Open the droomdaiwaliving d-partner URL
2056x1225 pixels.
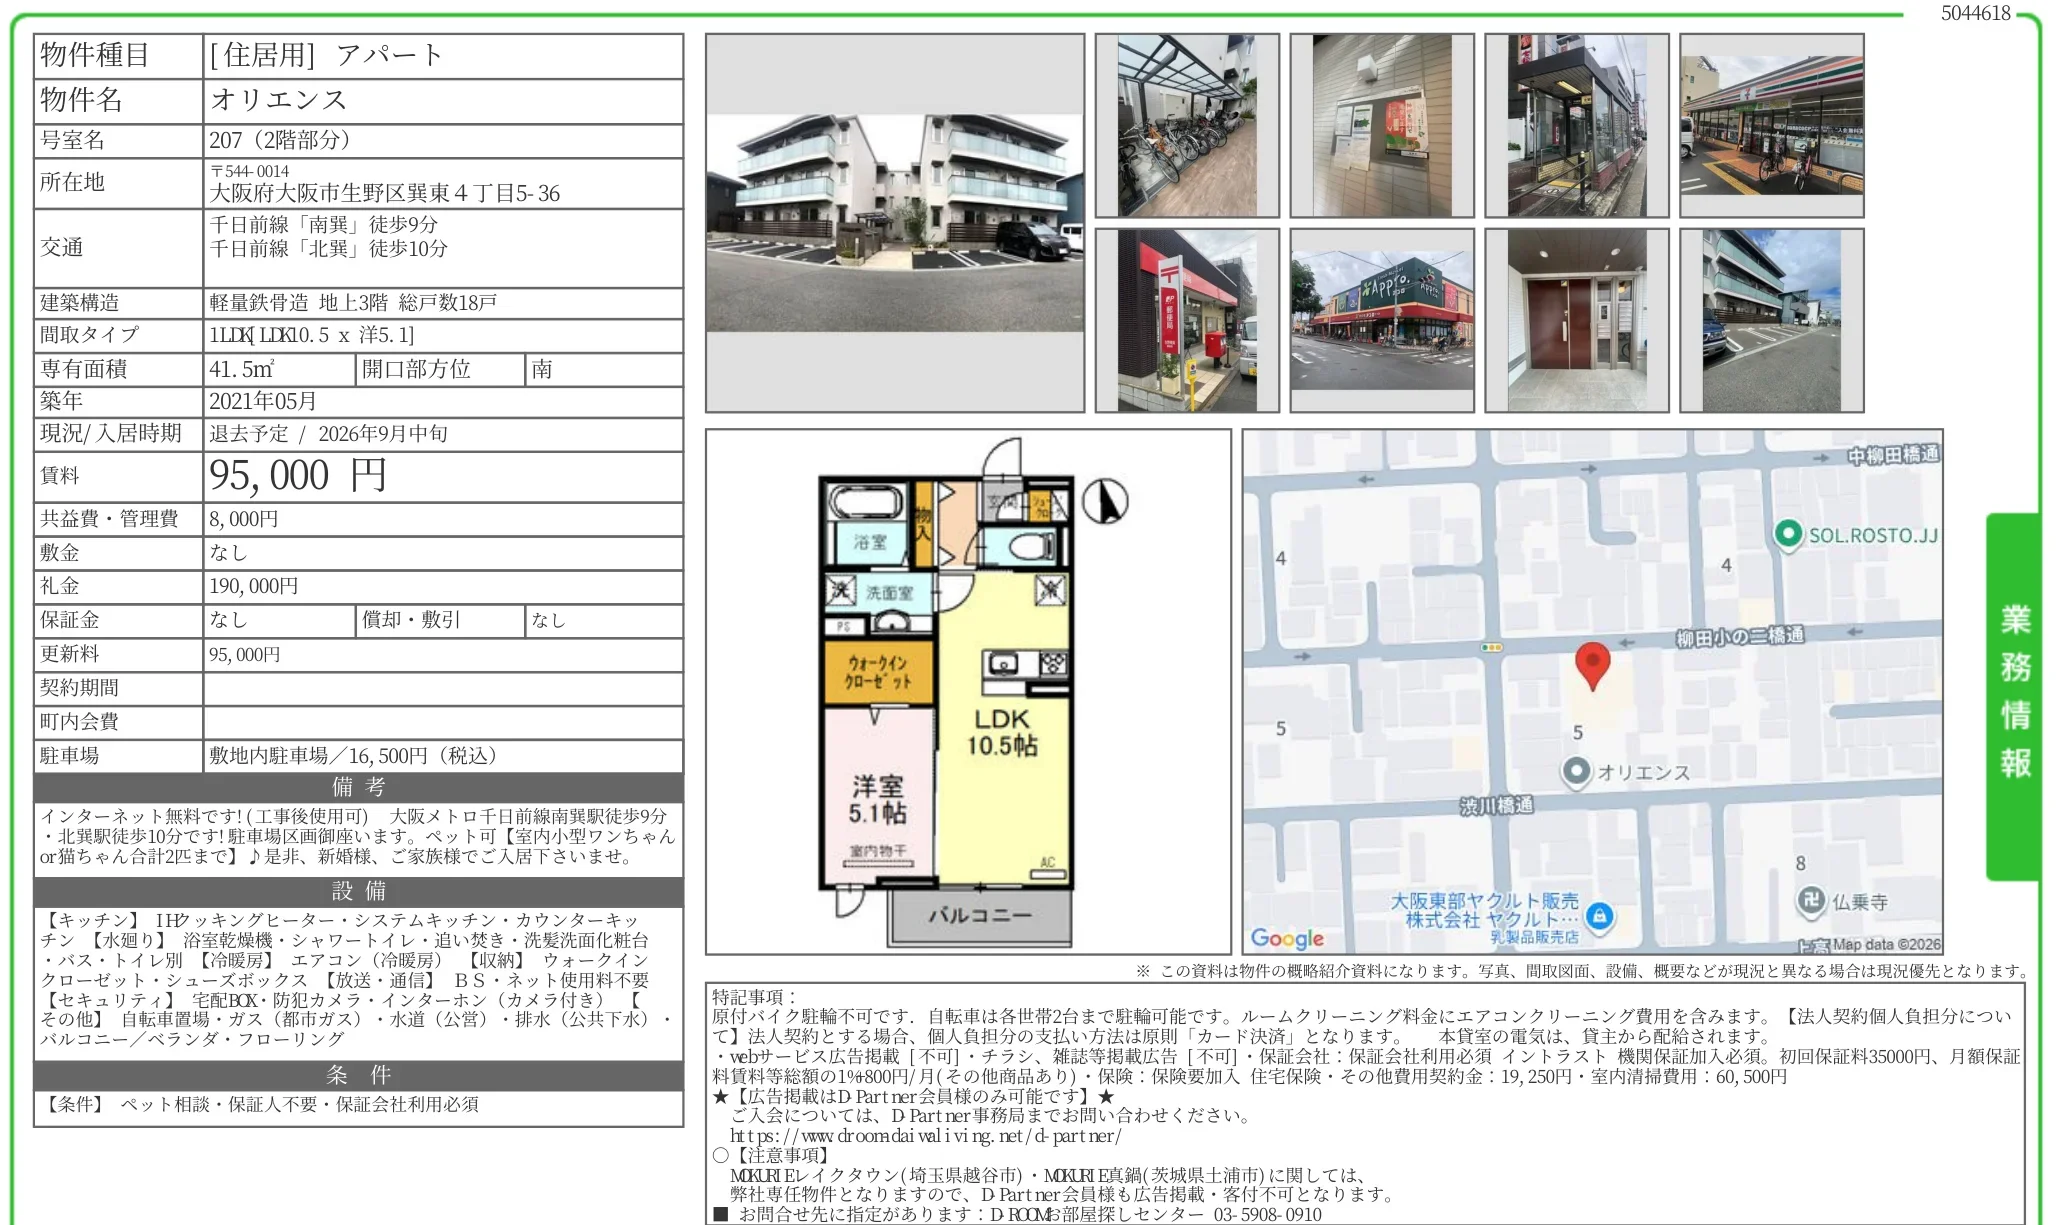pyautogui.click(x=925, y=1135)
